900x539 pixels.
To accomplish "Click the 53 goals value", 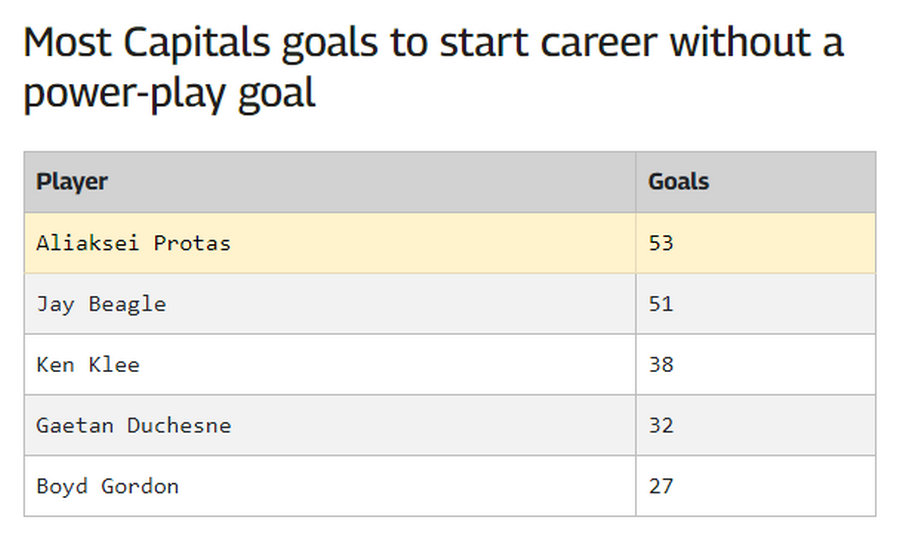I will (661, 243).
